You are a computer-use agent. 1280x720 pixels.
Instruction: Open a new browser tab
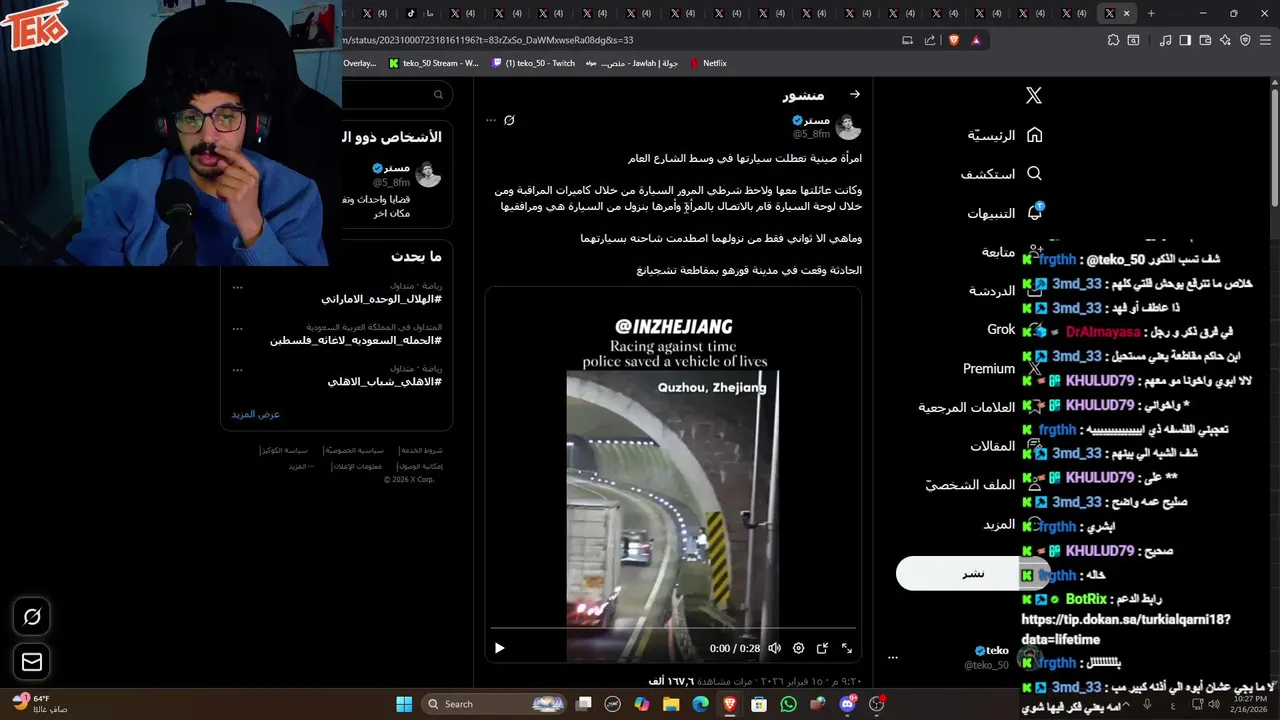click(x=1151, y=13)
